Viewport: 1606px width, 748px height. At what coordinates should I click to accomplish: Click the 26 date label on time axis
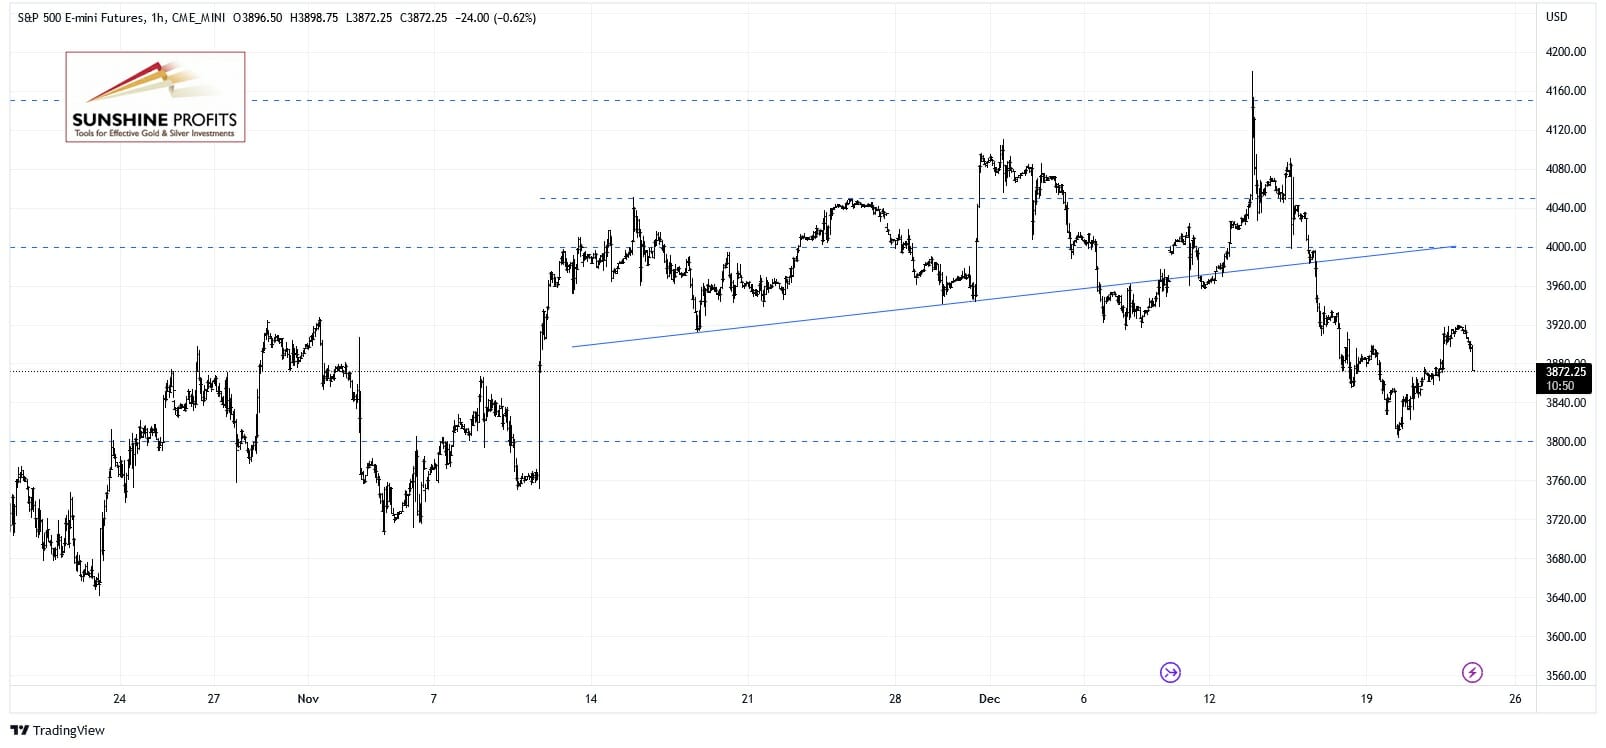coord(1515,699)
